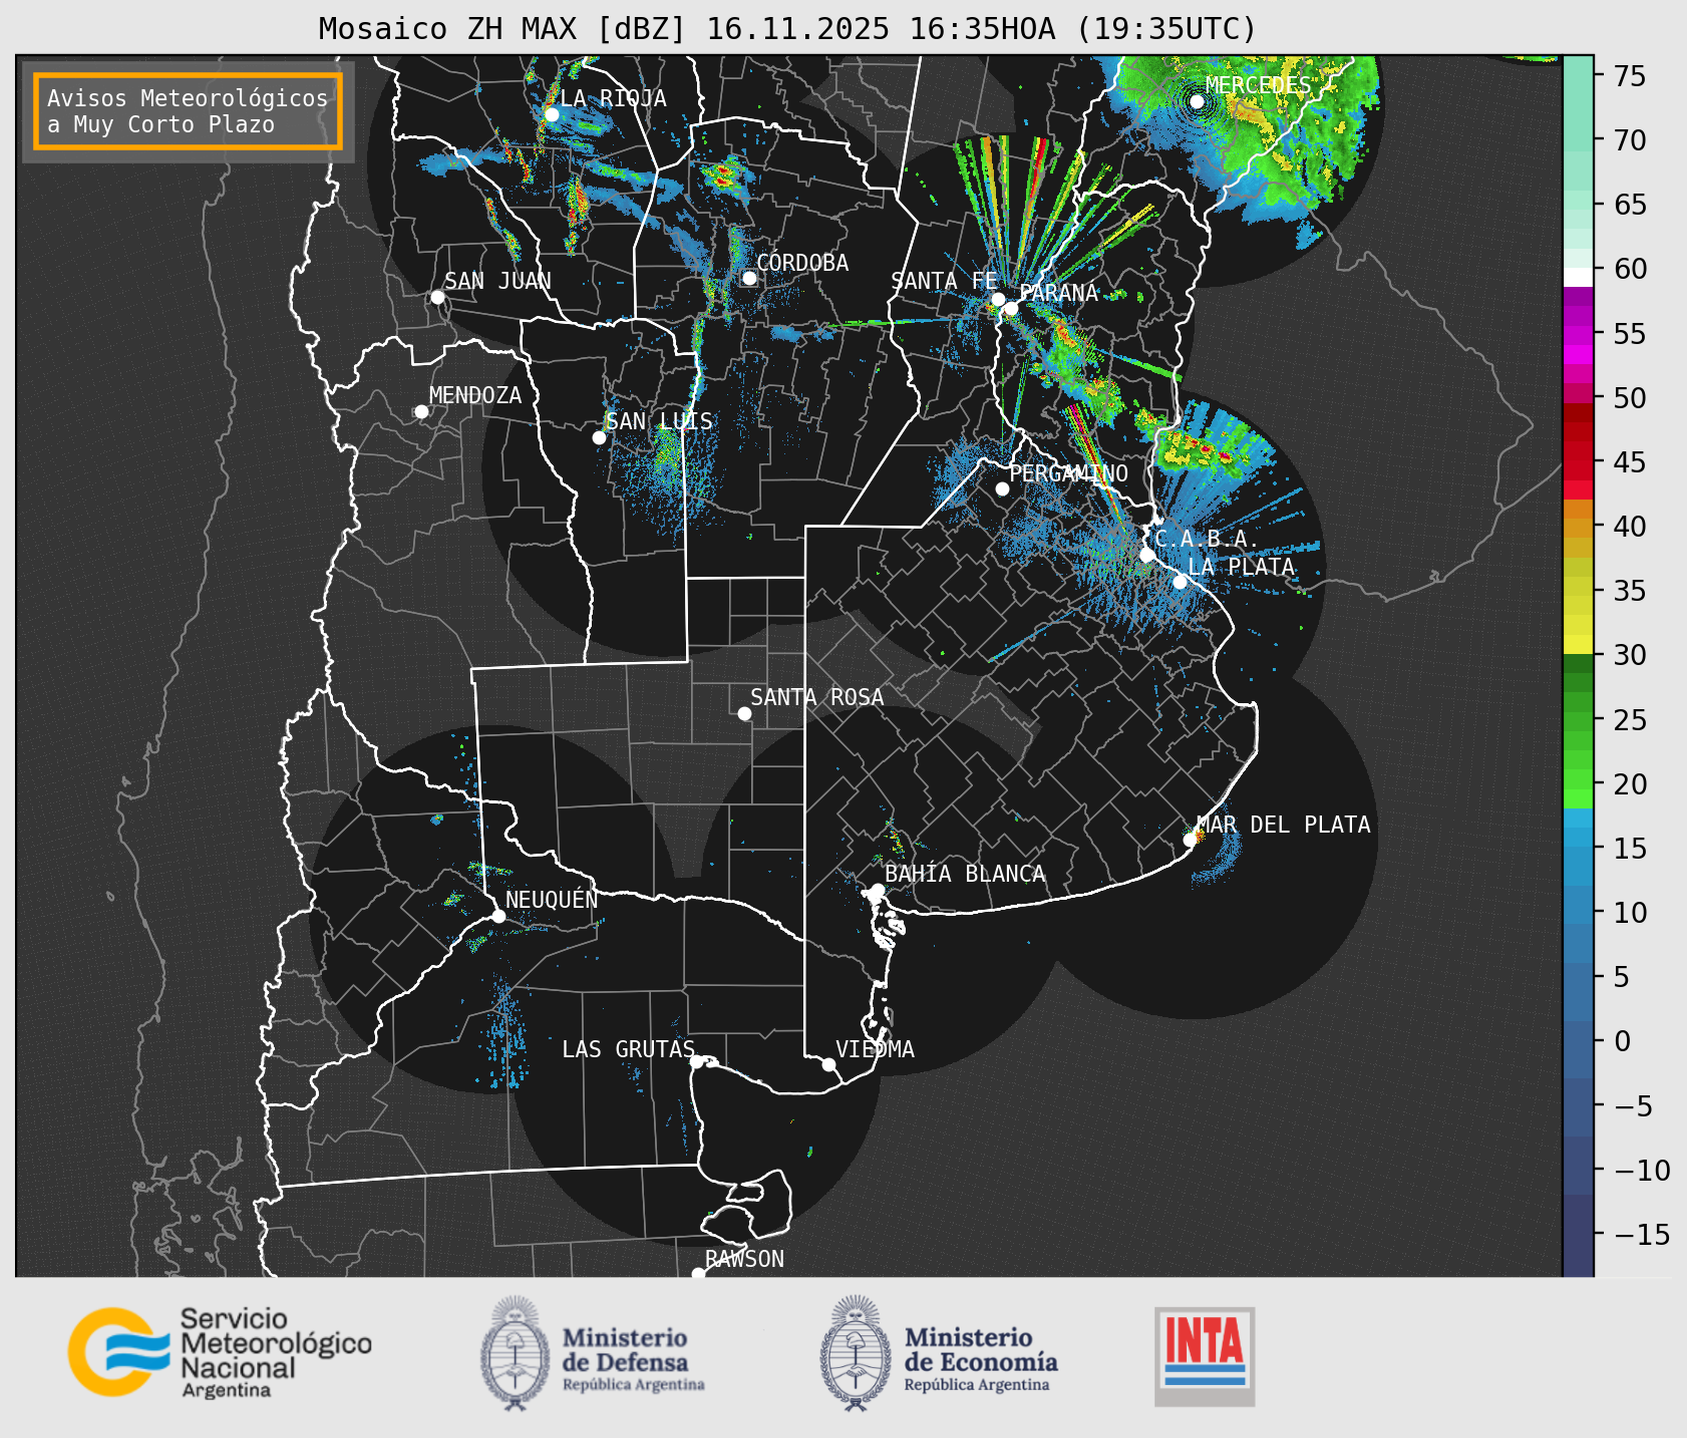This screenshot has width=1687, height=1438.
Task: Click the RAWSON map label
Action: pyautogui.click(x=744, y=1259)
